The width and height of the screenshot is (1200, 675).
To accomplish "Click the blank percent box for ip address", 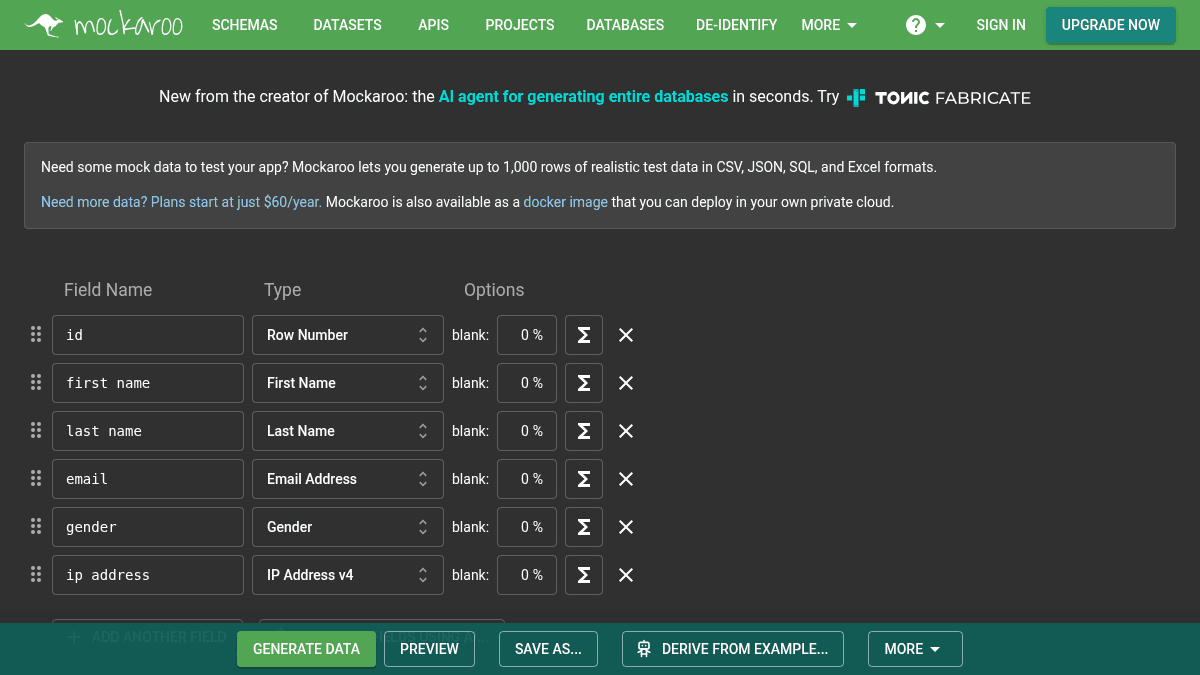I will click(x=527, y=575).
